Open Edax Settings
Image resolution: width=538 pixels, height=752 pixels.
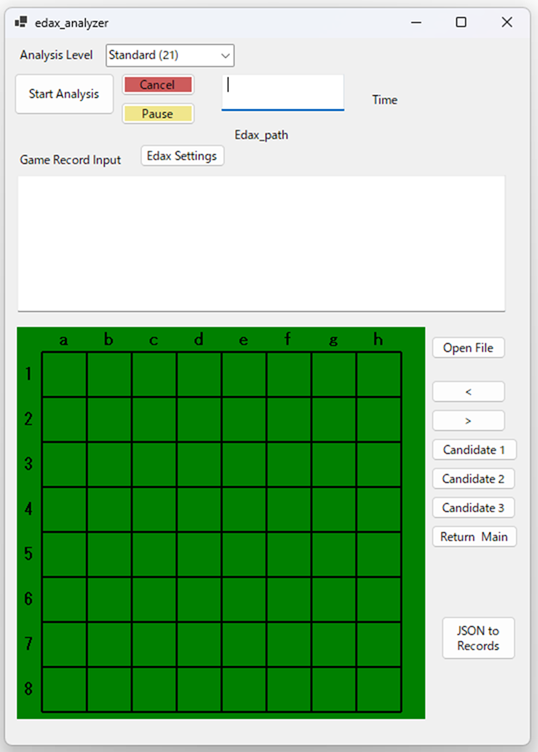pyautogui.click(x=182, y=156)
